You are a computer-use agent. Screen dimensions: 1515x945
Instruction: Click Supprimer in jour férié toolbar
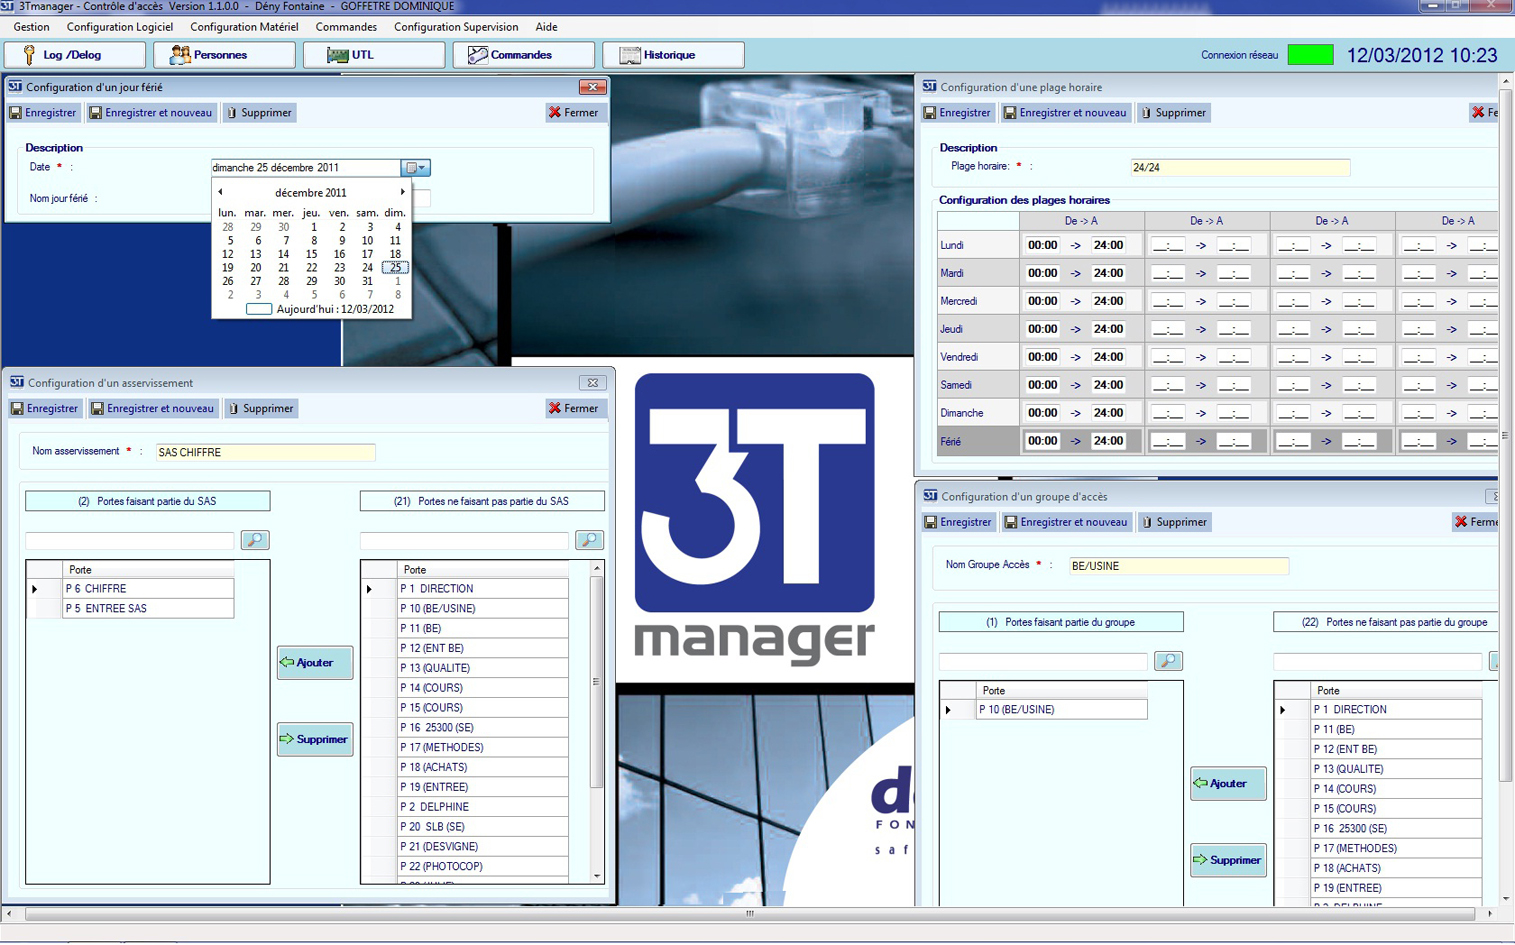259,113
